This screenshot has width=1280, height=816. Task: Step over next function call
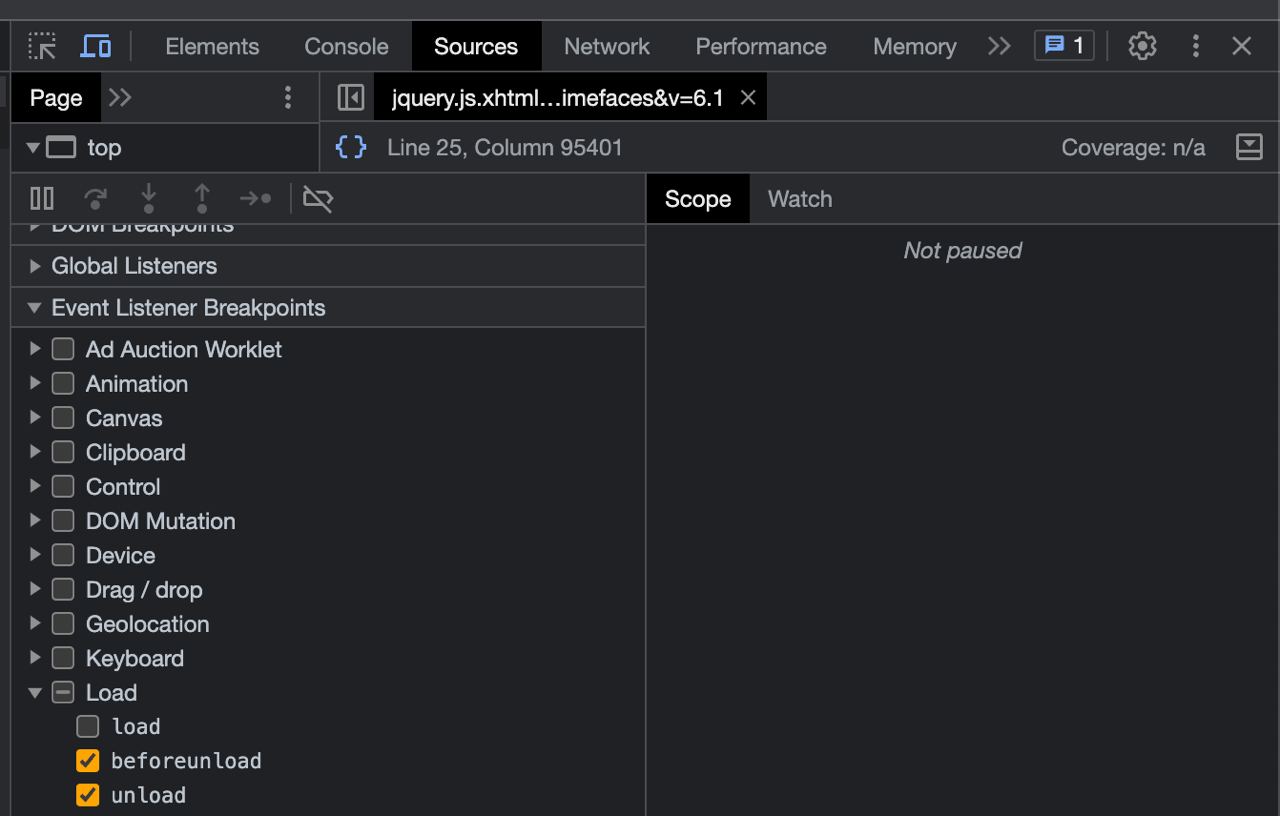click(x=96, y=199)
